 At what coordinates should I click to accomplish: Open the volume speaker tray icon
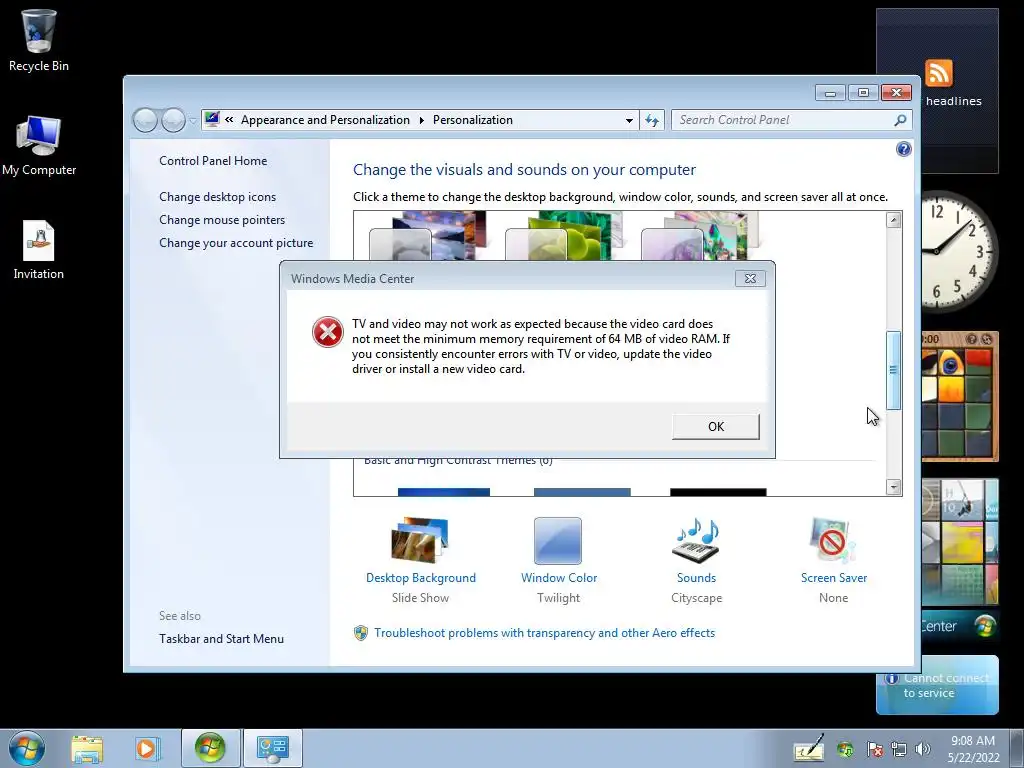[x=923, y=750]
